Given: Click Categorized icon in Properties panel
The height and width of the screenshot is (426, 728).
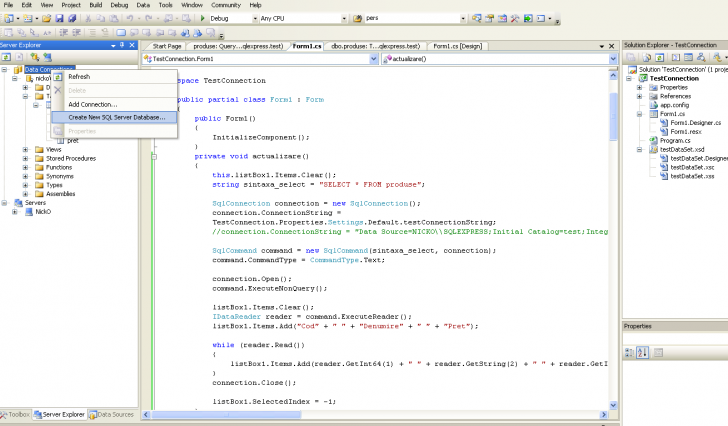Looking at the screenshot, I should coord(629,351).
